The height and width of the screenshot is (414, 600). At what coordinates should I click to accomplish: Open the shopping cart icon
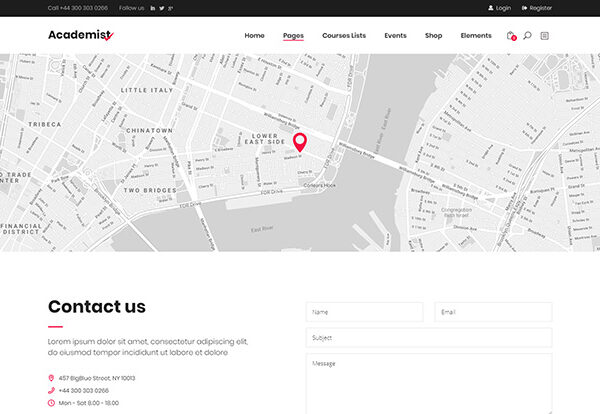click(x=511, y=36)
